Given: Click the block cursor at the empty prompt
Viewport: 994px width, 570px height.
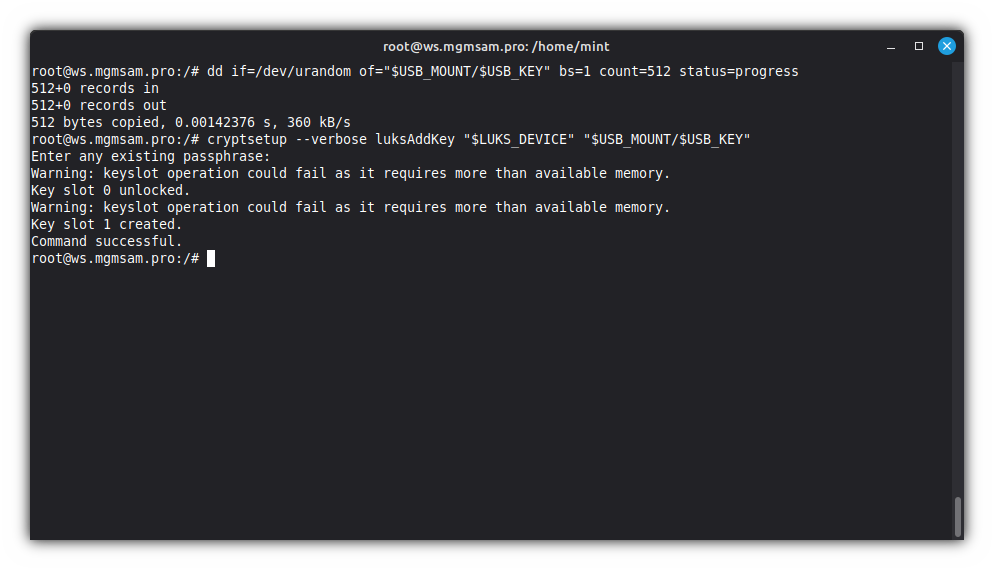Looking at the screenshot, I should [x=211, y=258].
